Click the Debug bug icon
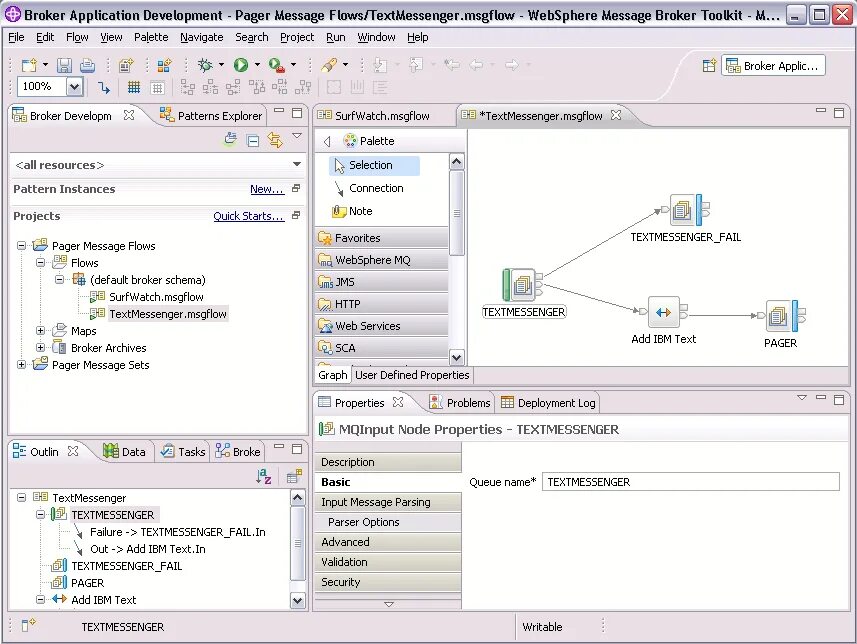857x644 pixels. pyautogui.click(x=205, y=66)
